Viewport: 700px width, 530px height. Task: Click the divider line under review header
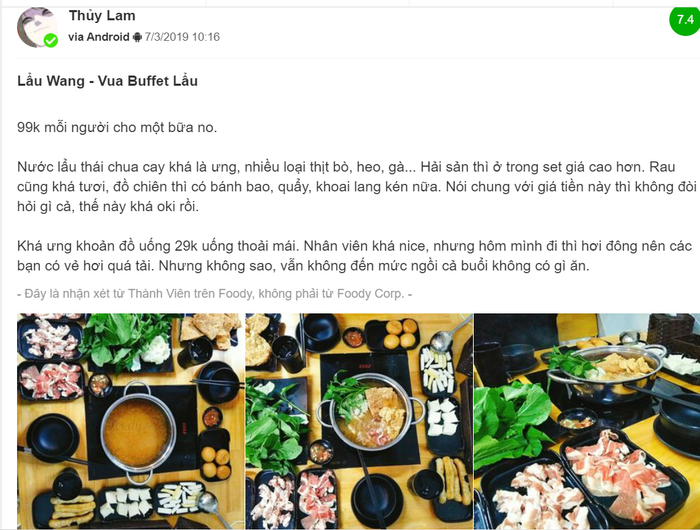[x=358, y=58]
